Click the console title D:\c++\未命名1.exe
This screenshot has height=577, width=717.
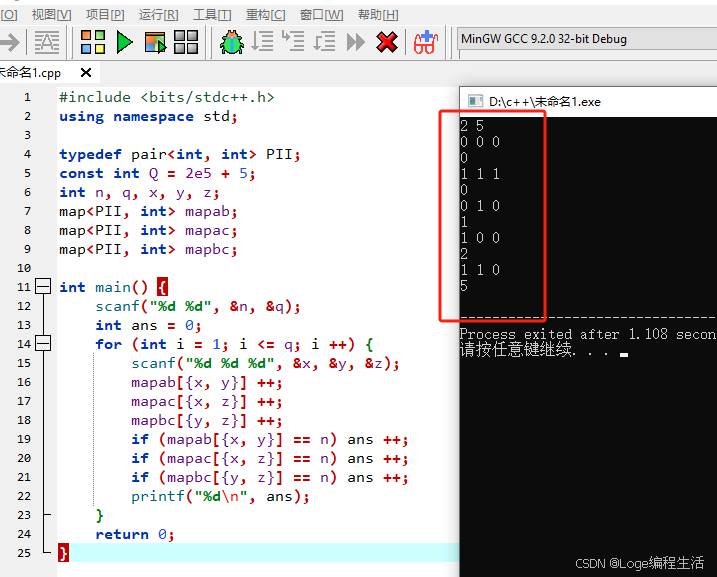(545, 102)
